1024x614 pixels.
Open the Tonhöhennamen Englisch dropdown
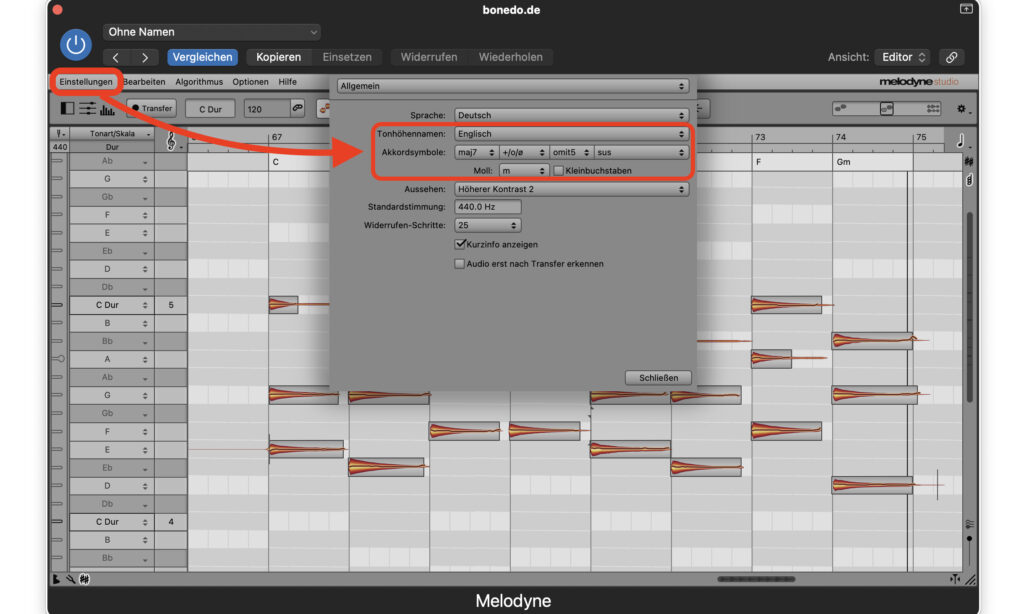pos(571,133)
